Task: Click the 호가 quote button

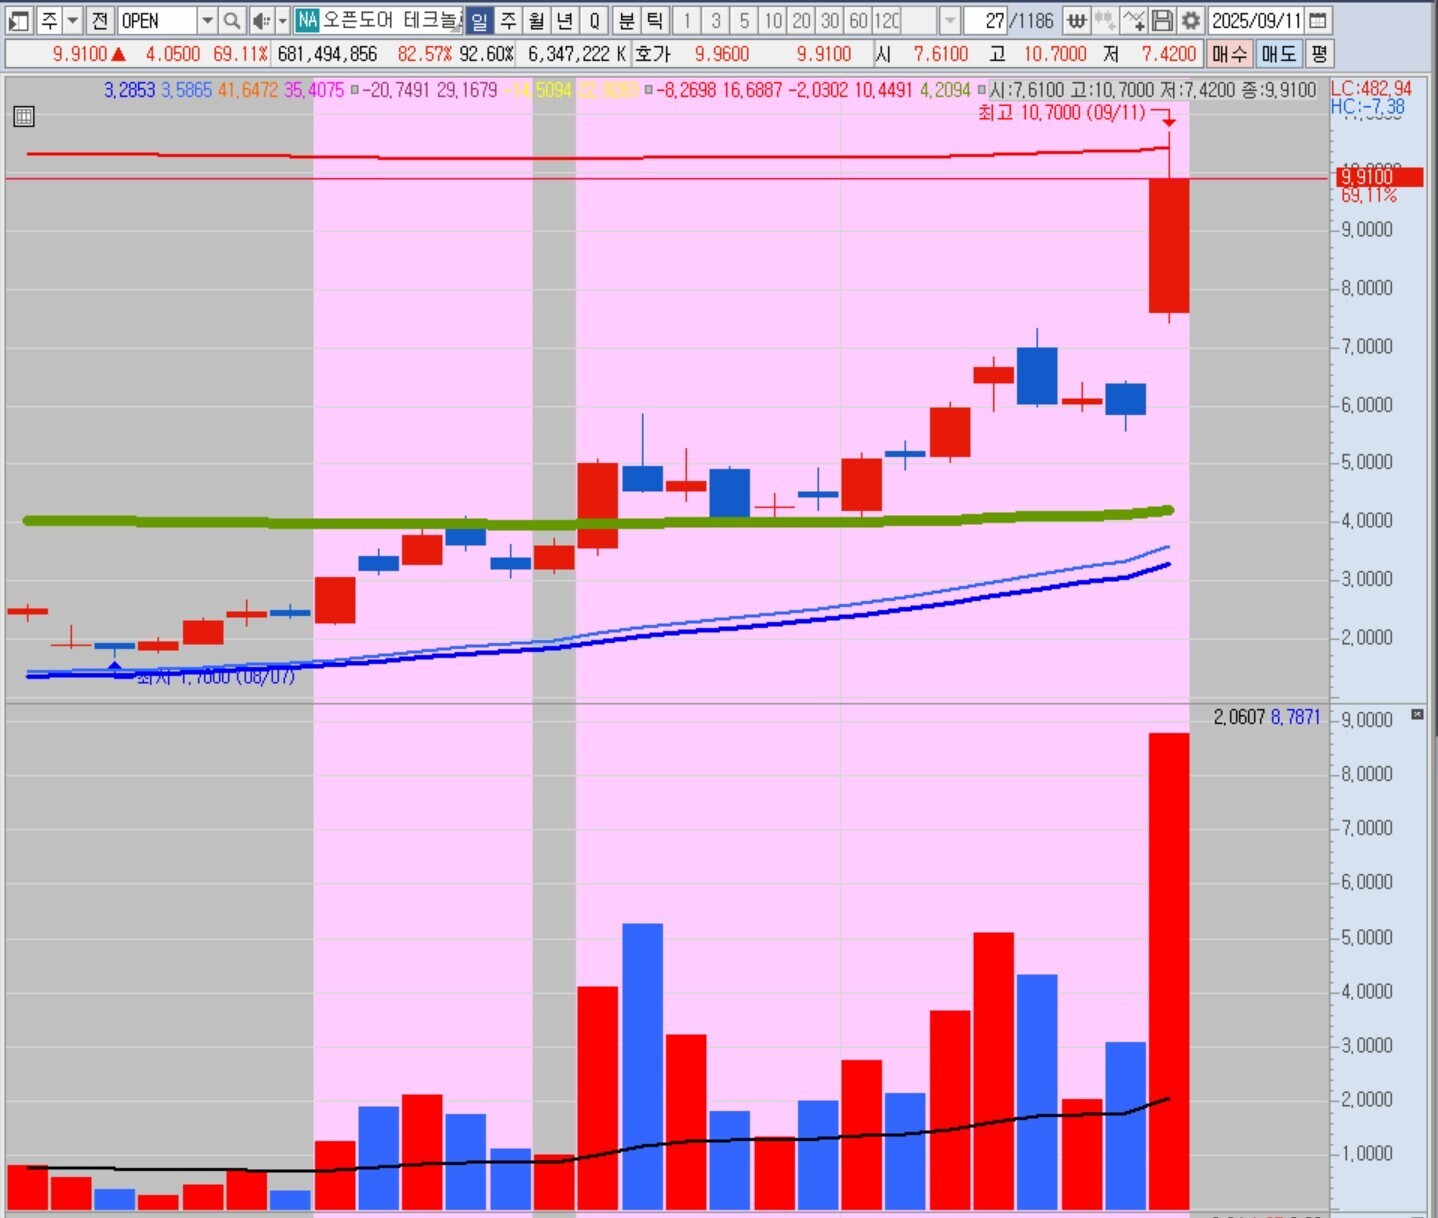Action: point(653,54)
